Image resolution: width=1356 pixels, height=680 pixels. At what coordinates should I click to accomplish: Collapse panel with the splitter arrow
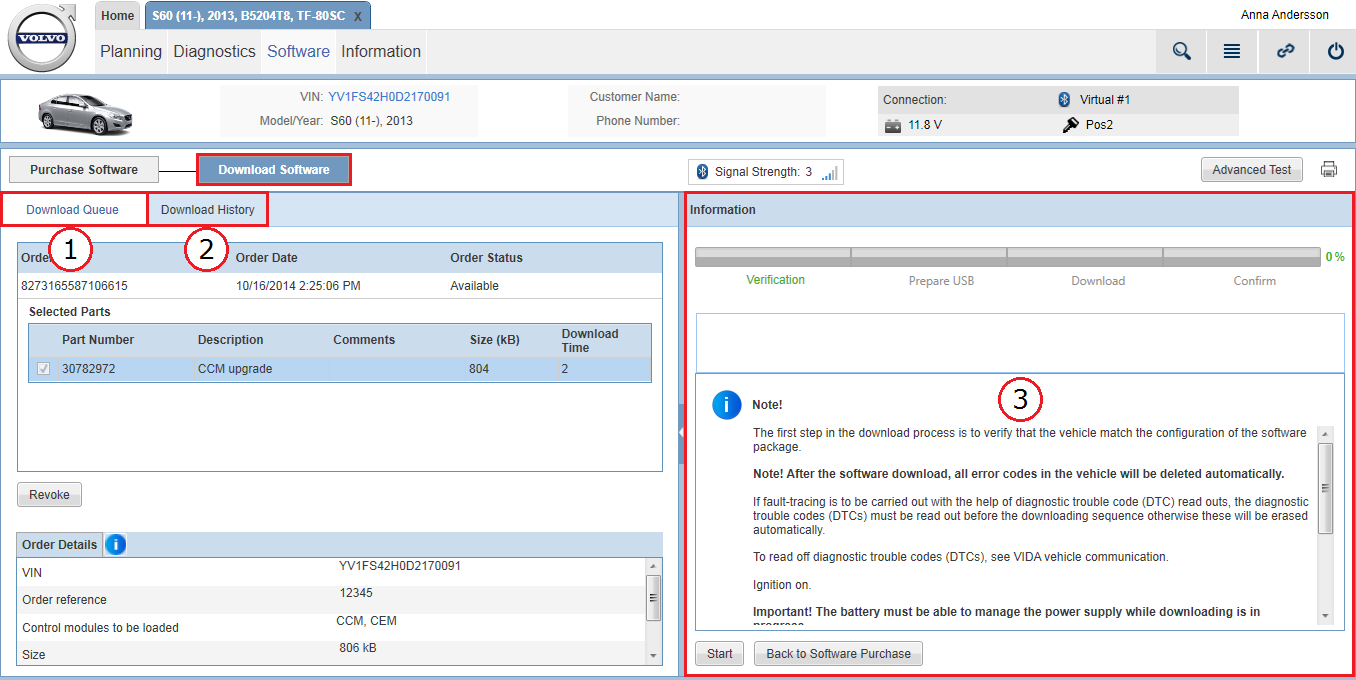click(x=681, y=432)
